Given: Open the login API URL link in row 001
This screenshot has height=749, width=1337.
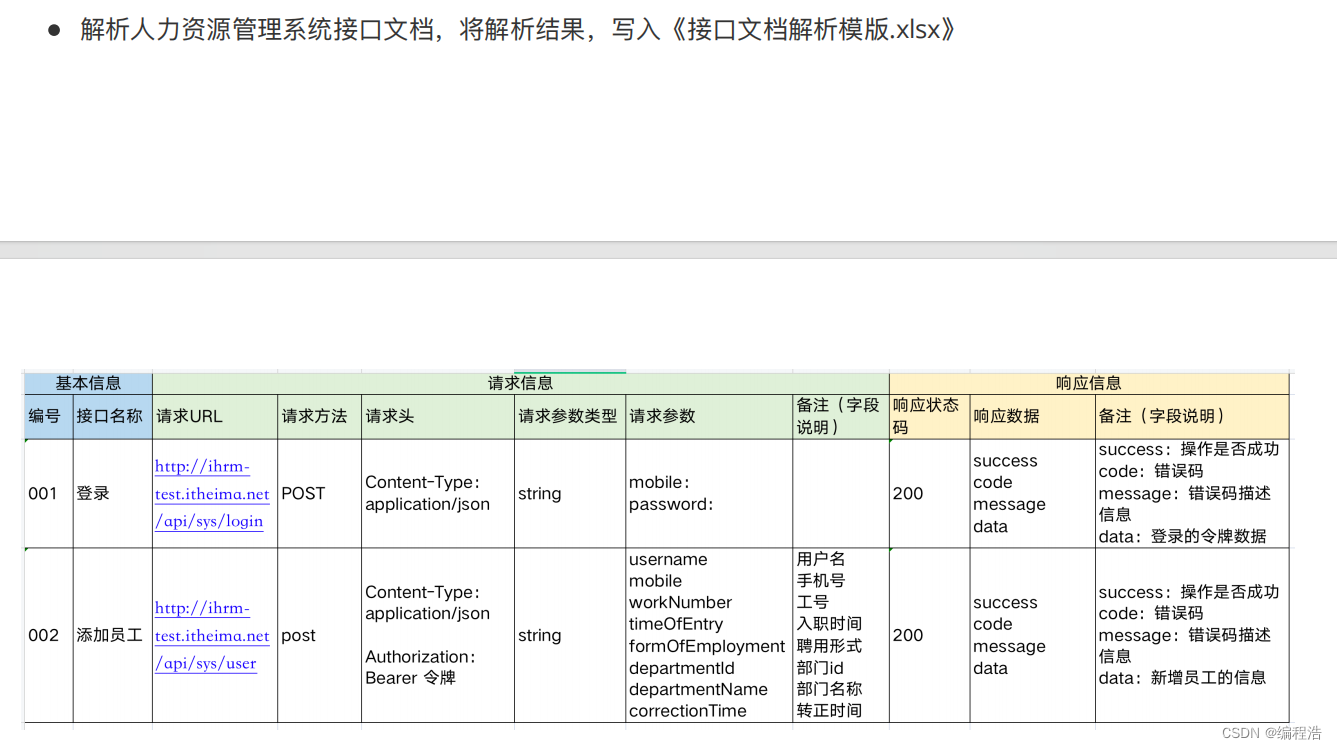Looking at the screenshot, I should [x=212, y=493].
